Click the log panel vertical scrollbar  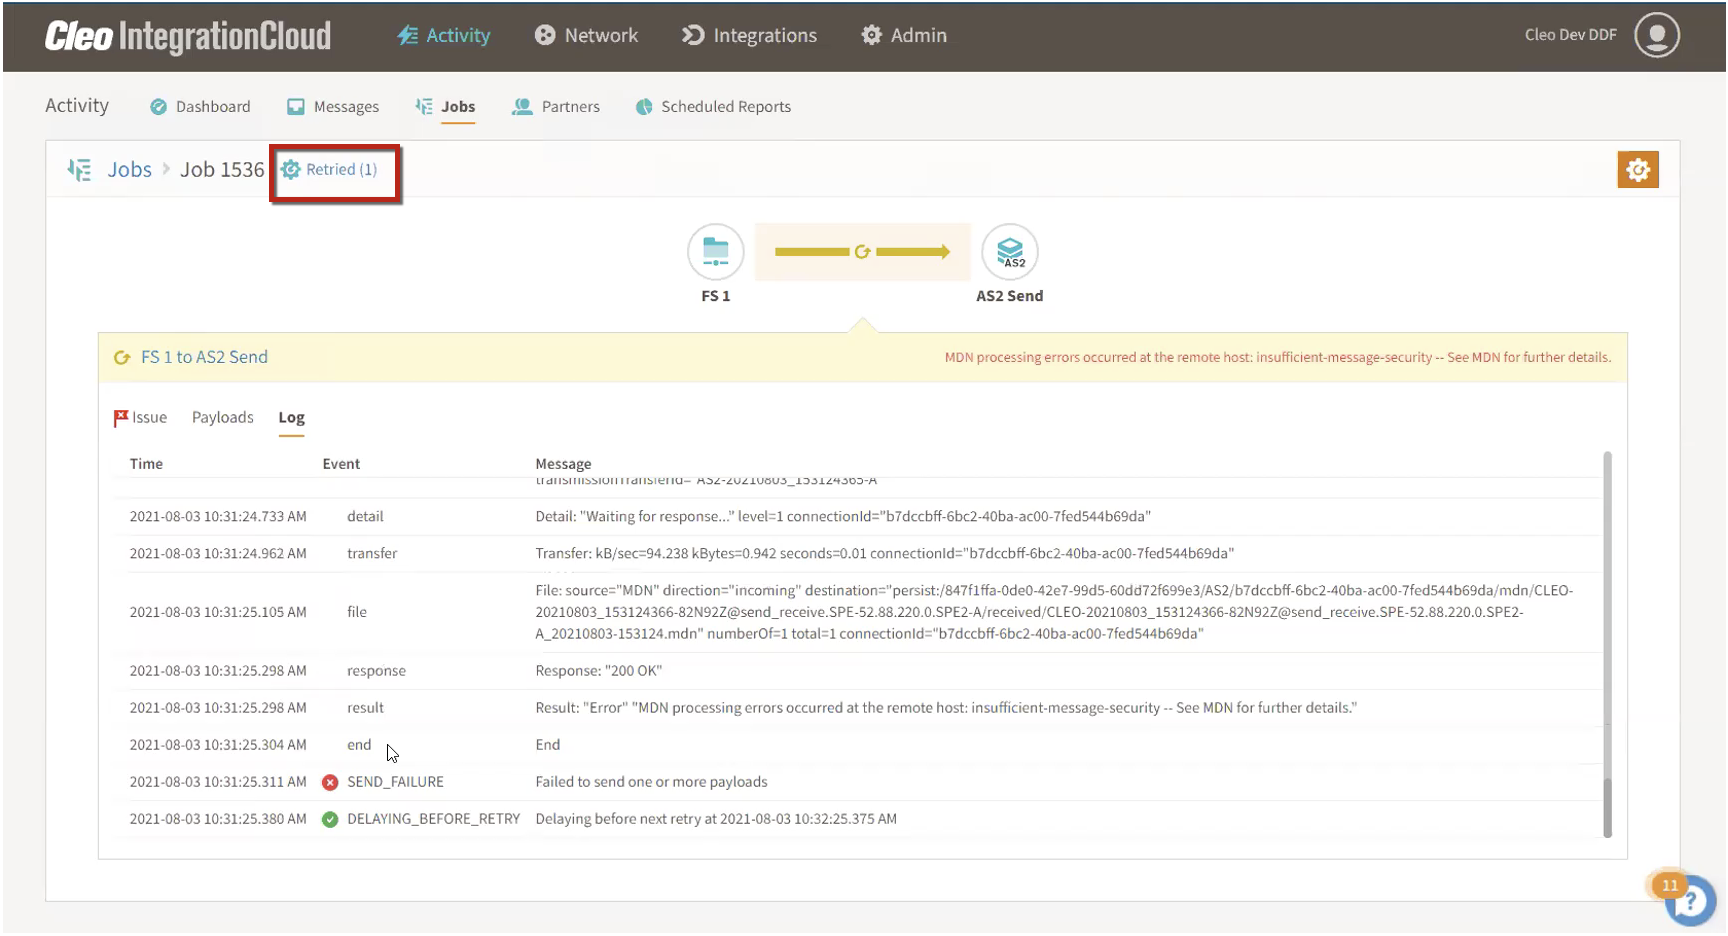point(1608,645)
